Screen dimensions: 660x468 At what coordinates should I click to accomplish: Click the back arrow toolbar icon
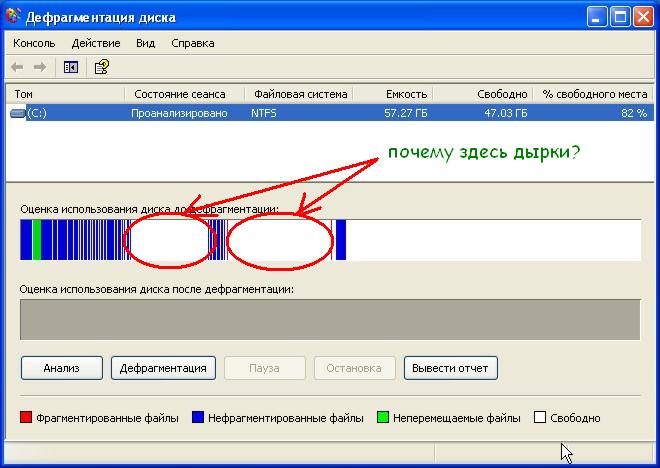pos(17,67)
